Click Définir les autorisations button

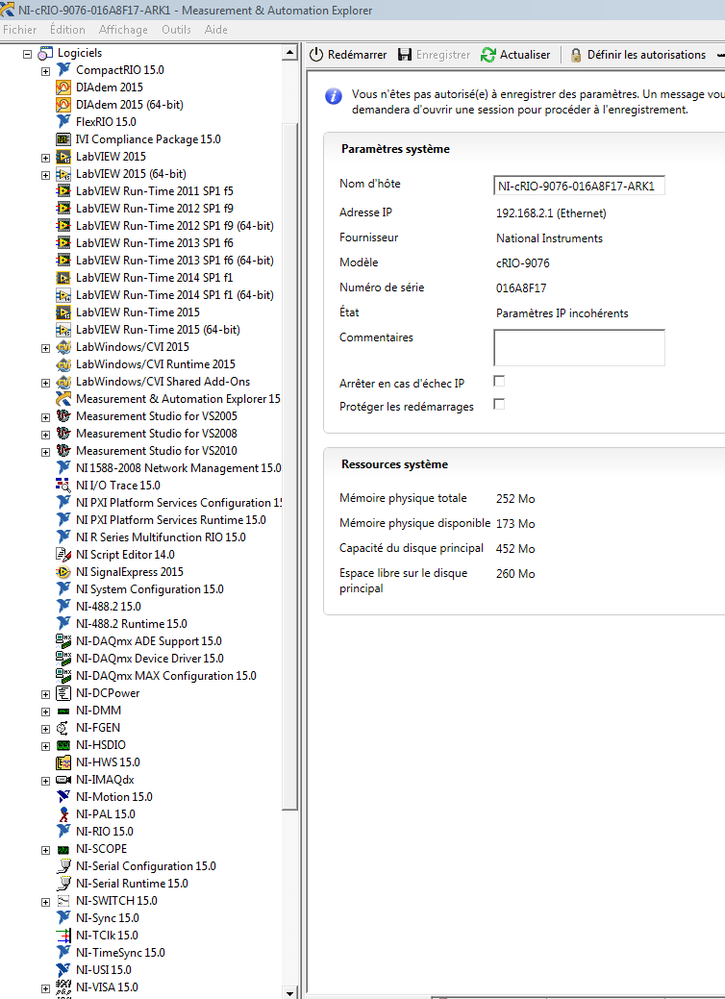tap(638, 55)
